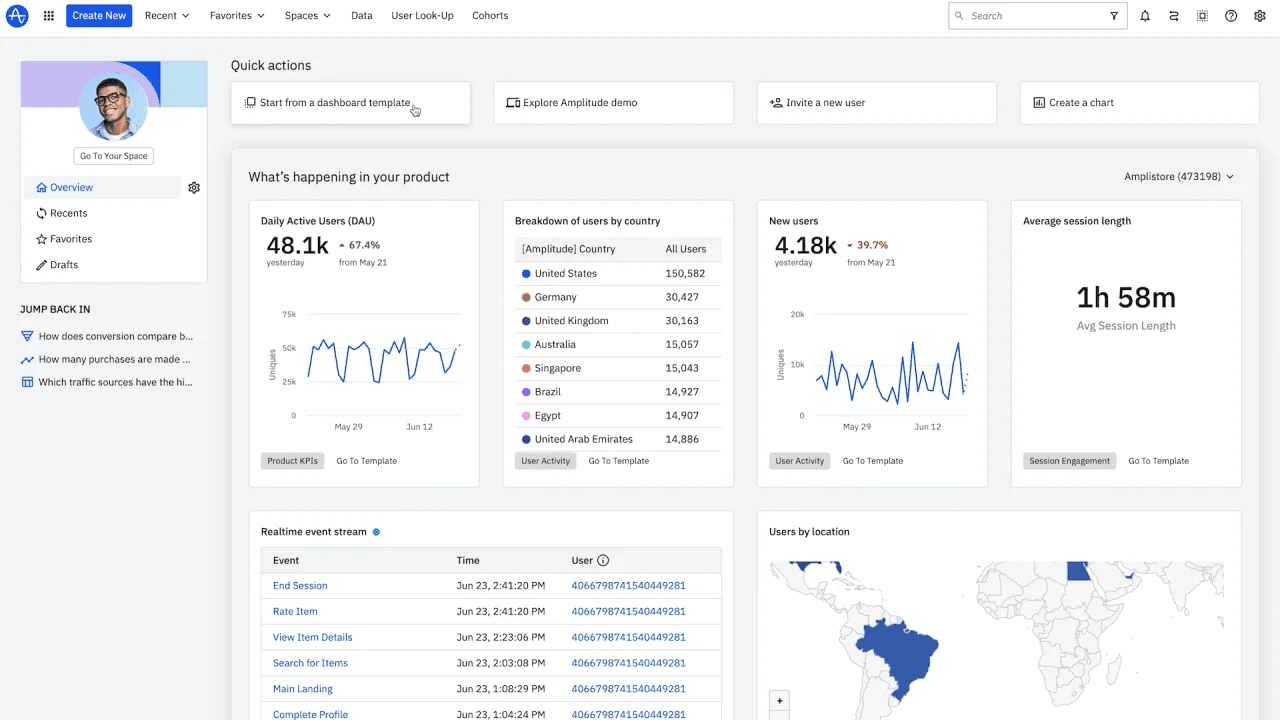The width and height of the screenshot is (1280, 720).
Task: Expand the Recent dropdown menu
Action: [166, 16]
